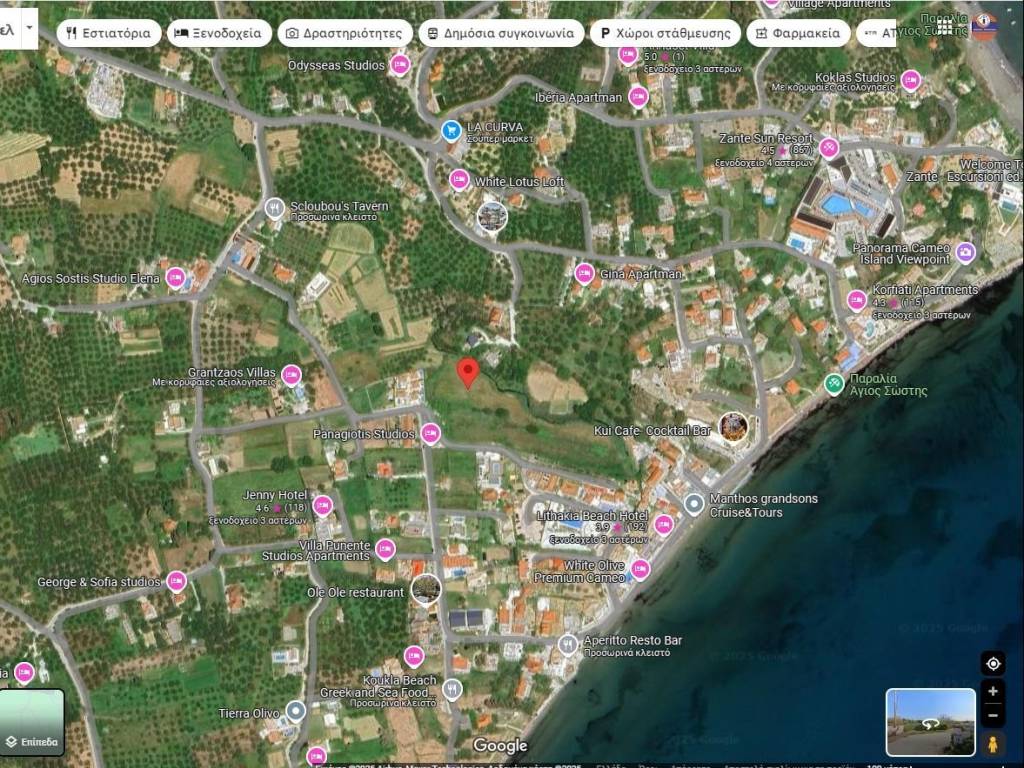Zoom out with the minus button

click(992, 715)
